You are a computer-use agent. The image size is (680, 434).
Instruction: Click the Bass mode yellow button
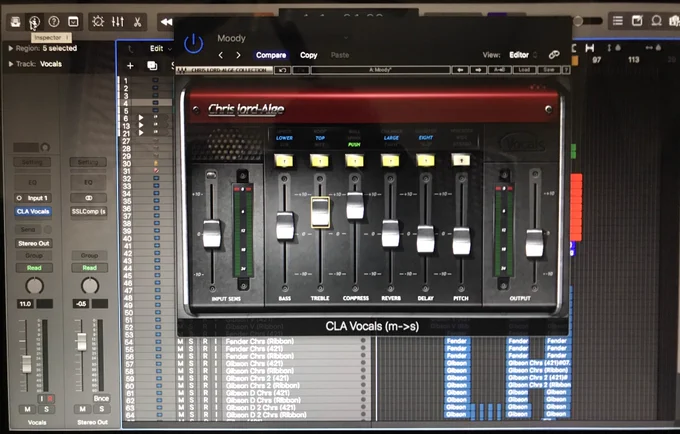coord(284,161)
